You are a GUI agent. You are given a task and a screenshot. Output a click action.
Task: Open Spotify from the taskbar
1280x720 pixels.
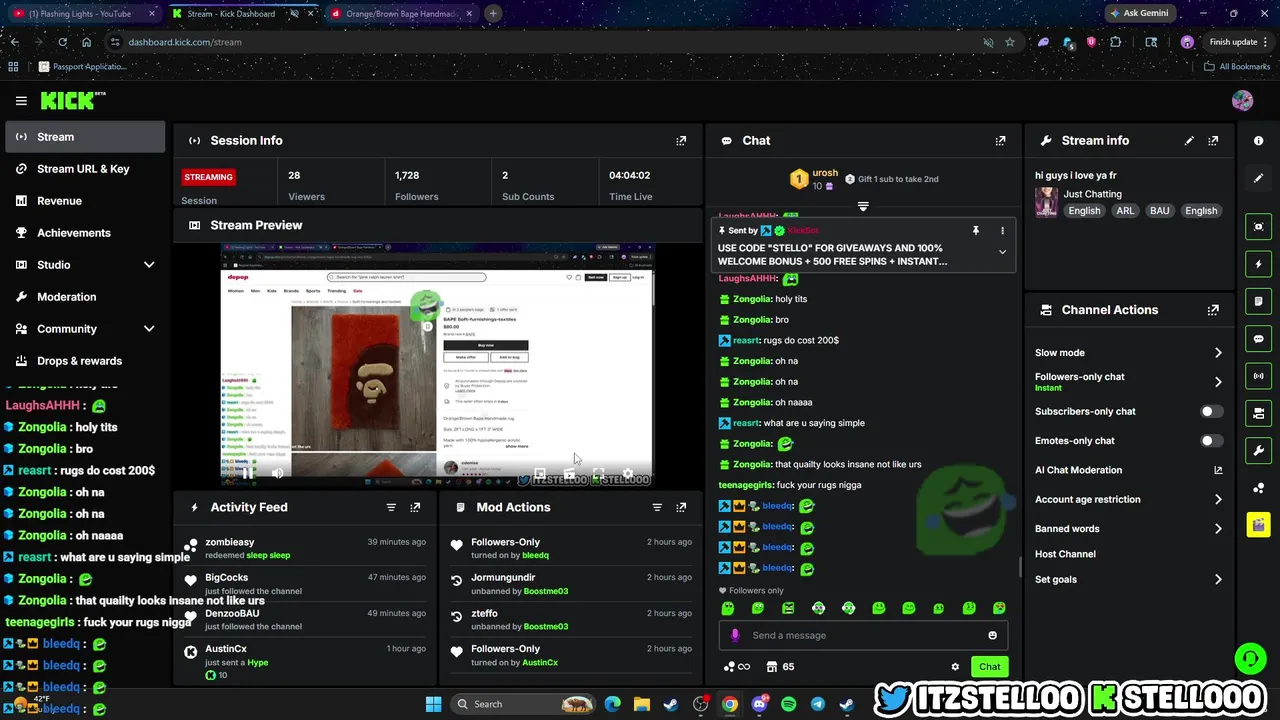788,704
